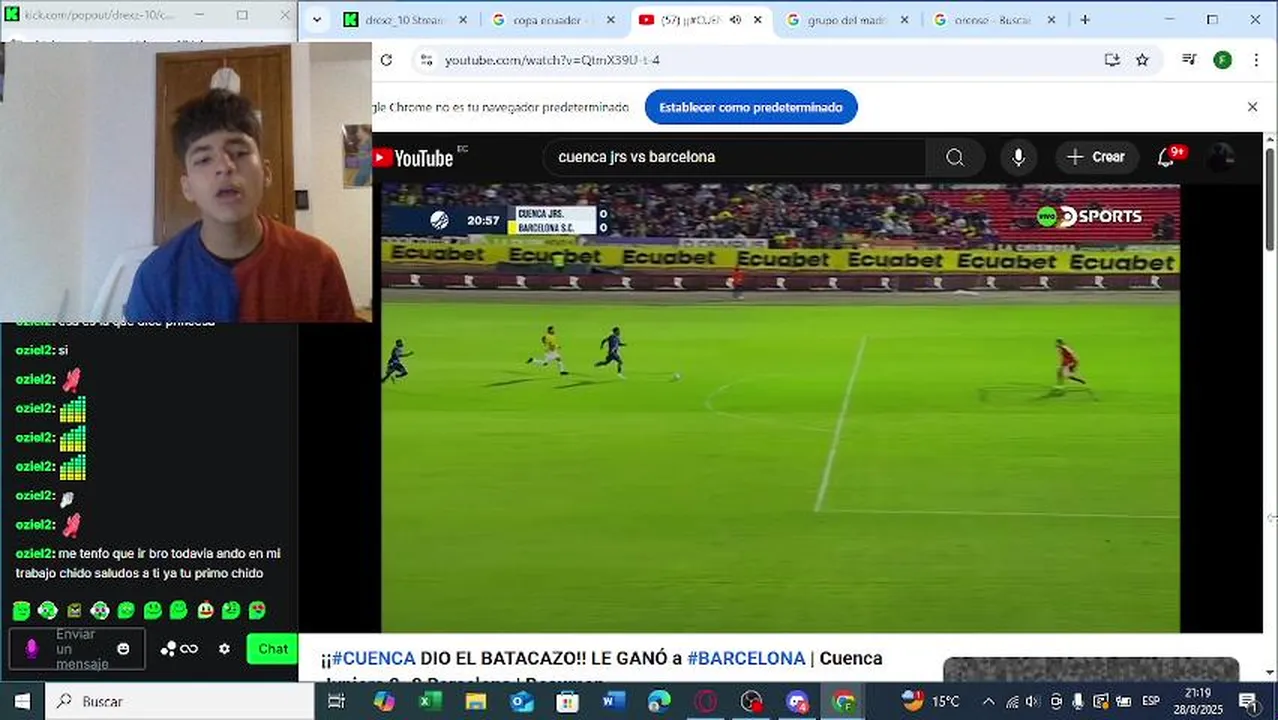This screenshot has height=720, width=1278.
Task: Open OBS Studio from taskbar
Action: (x=751, y=701)
